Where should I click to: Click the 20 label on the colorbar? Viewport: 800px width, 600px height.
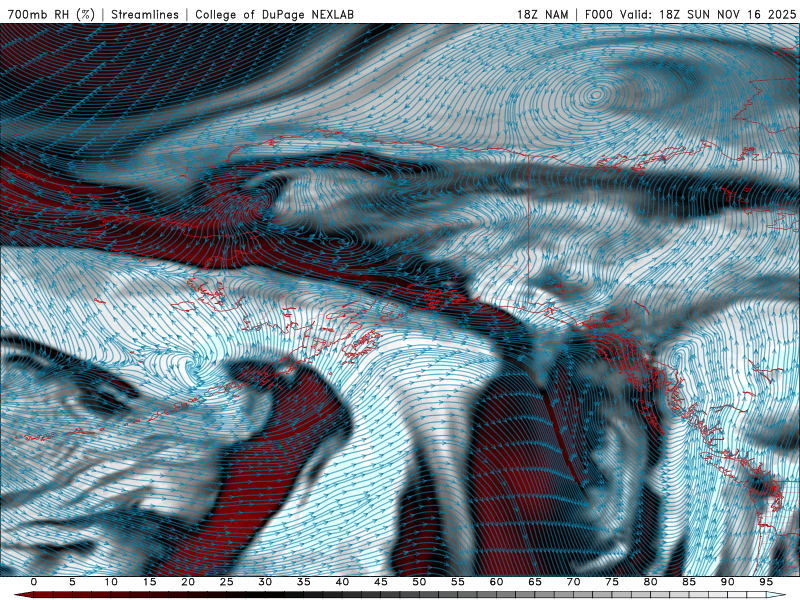pos(188,582)
